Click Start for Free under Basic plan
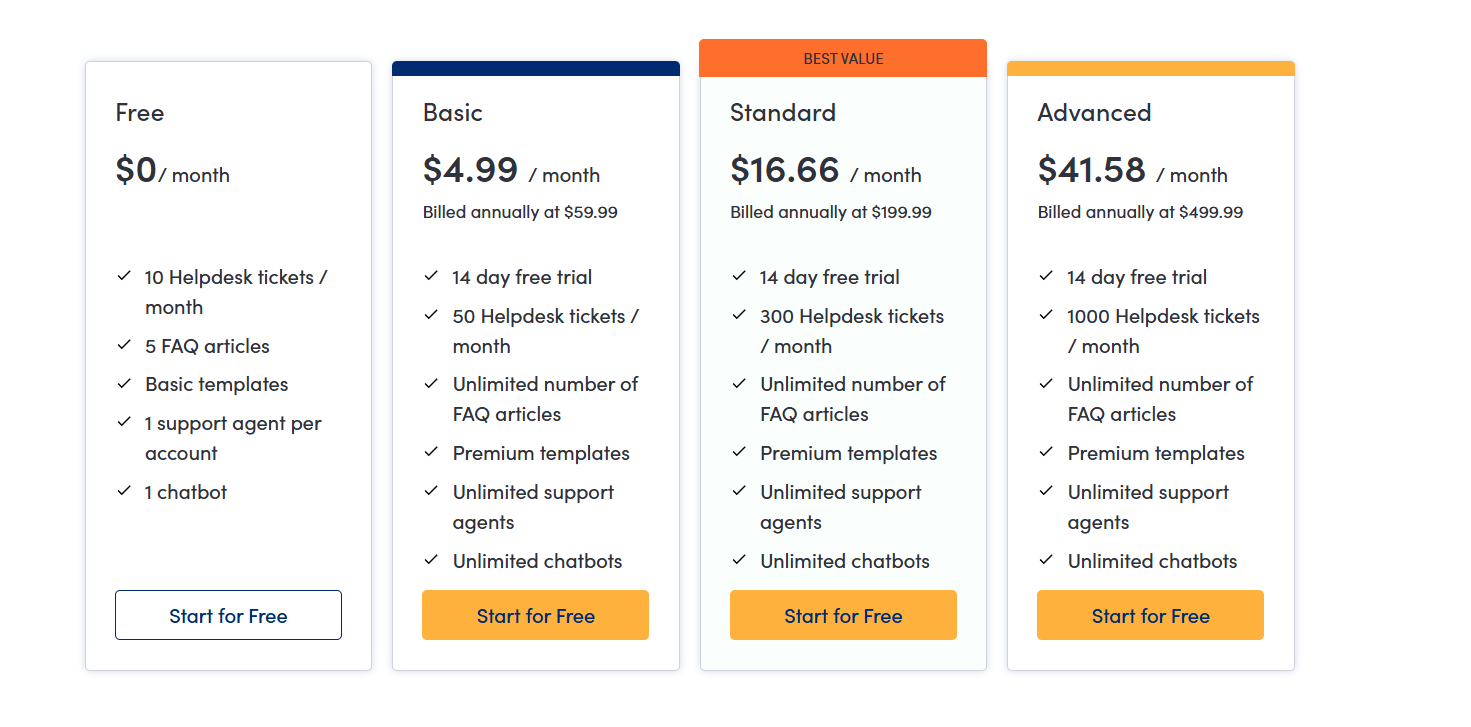 [535, 615]
